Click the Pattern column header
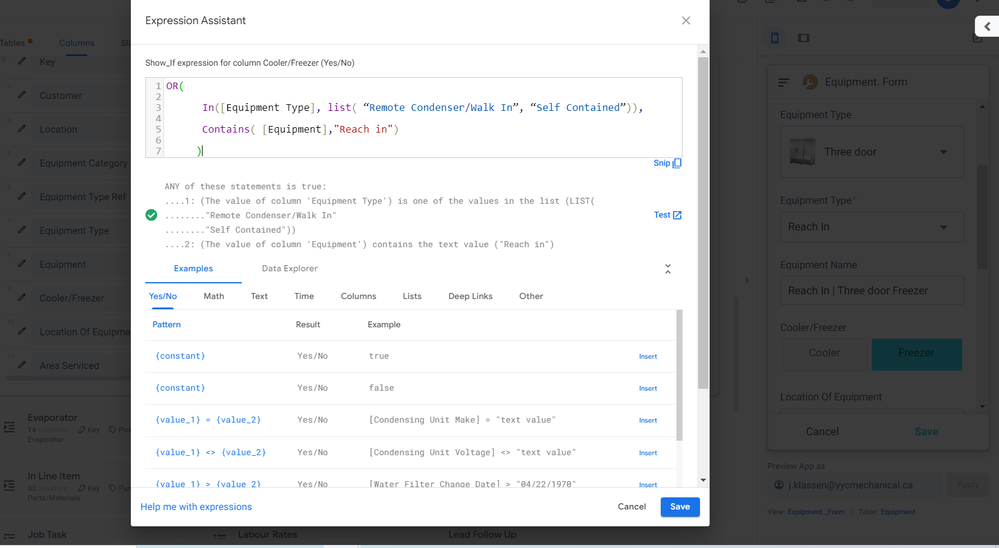The height and width of the screenshot is (548, 999). pos(166,324)
